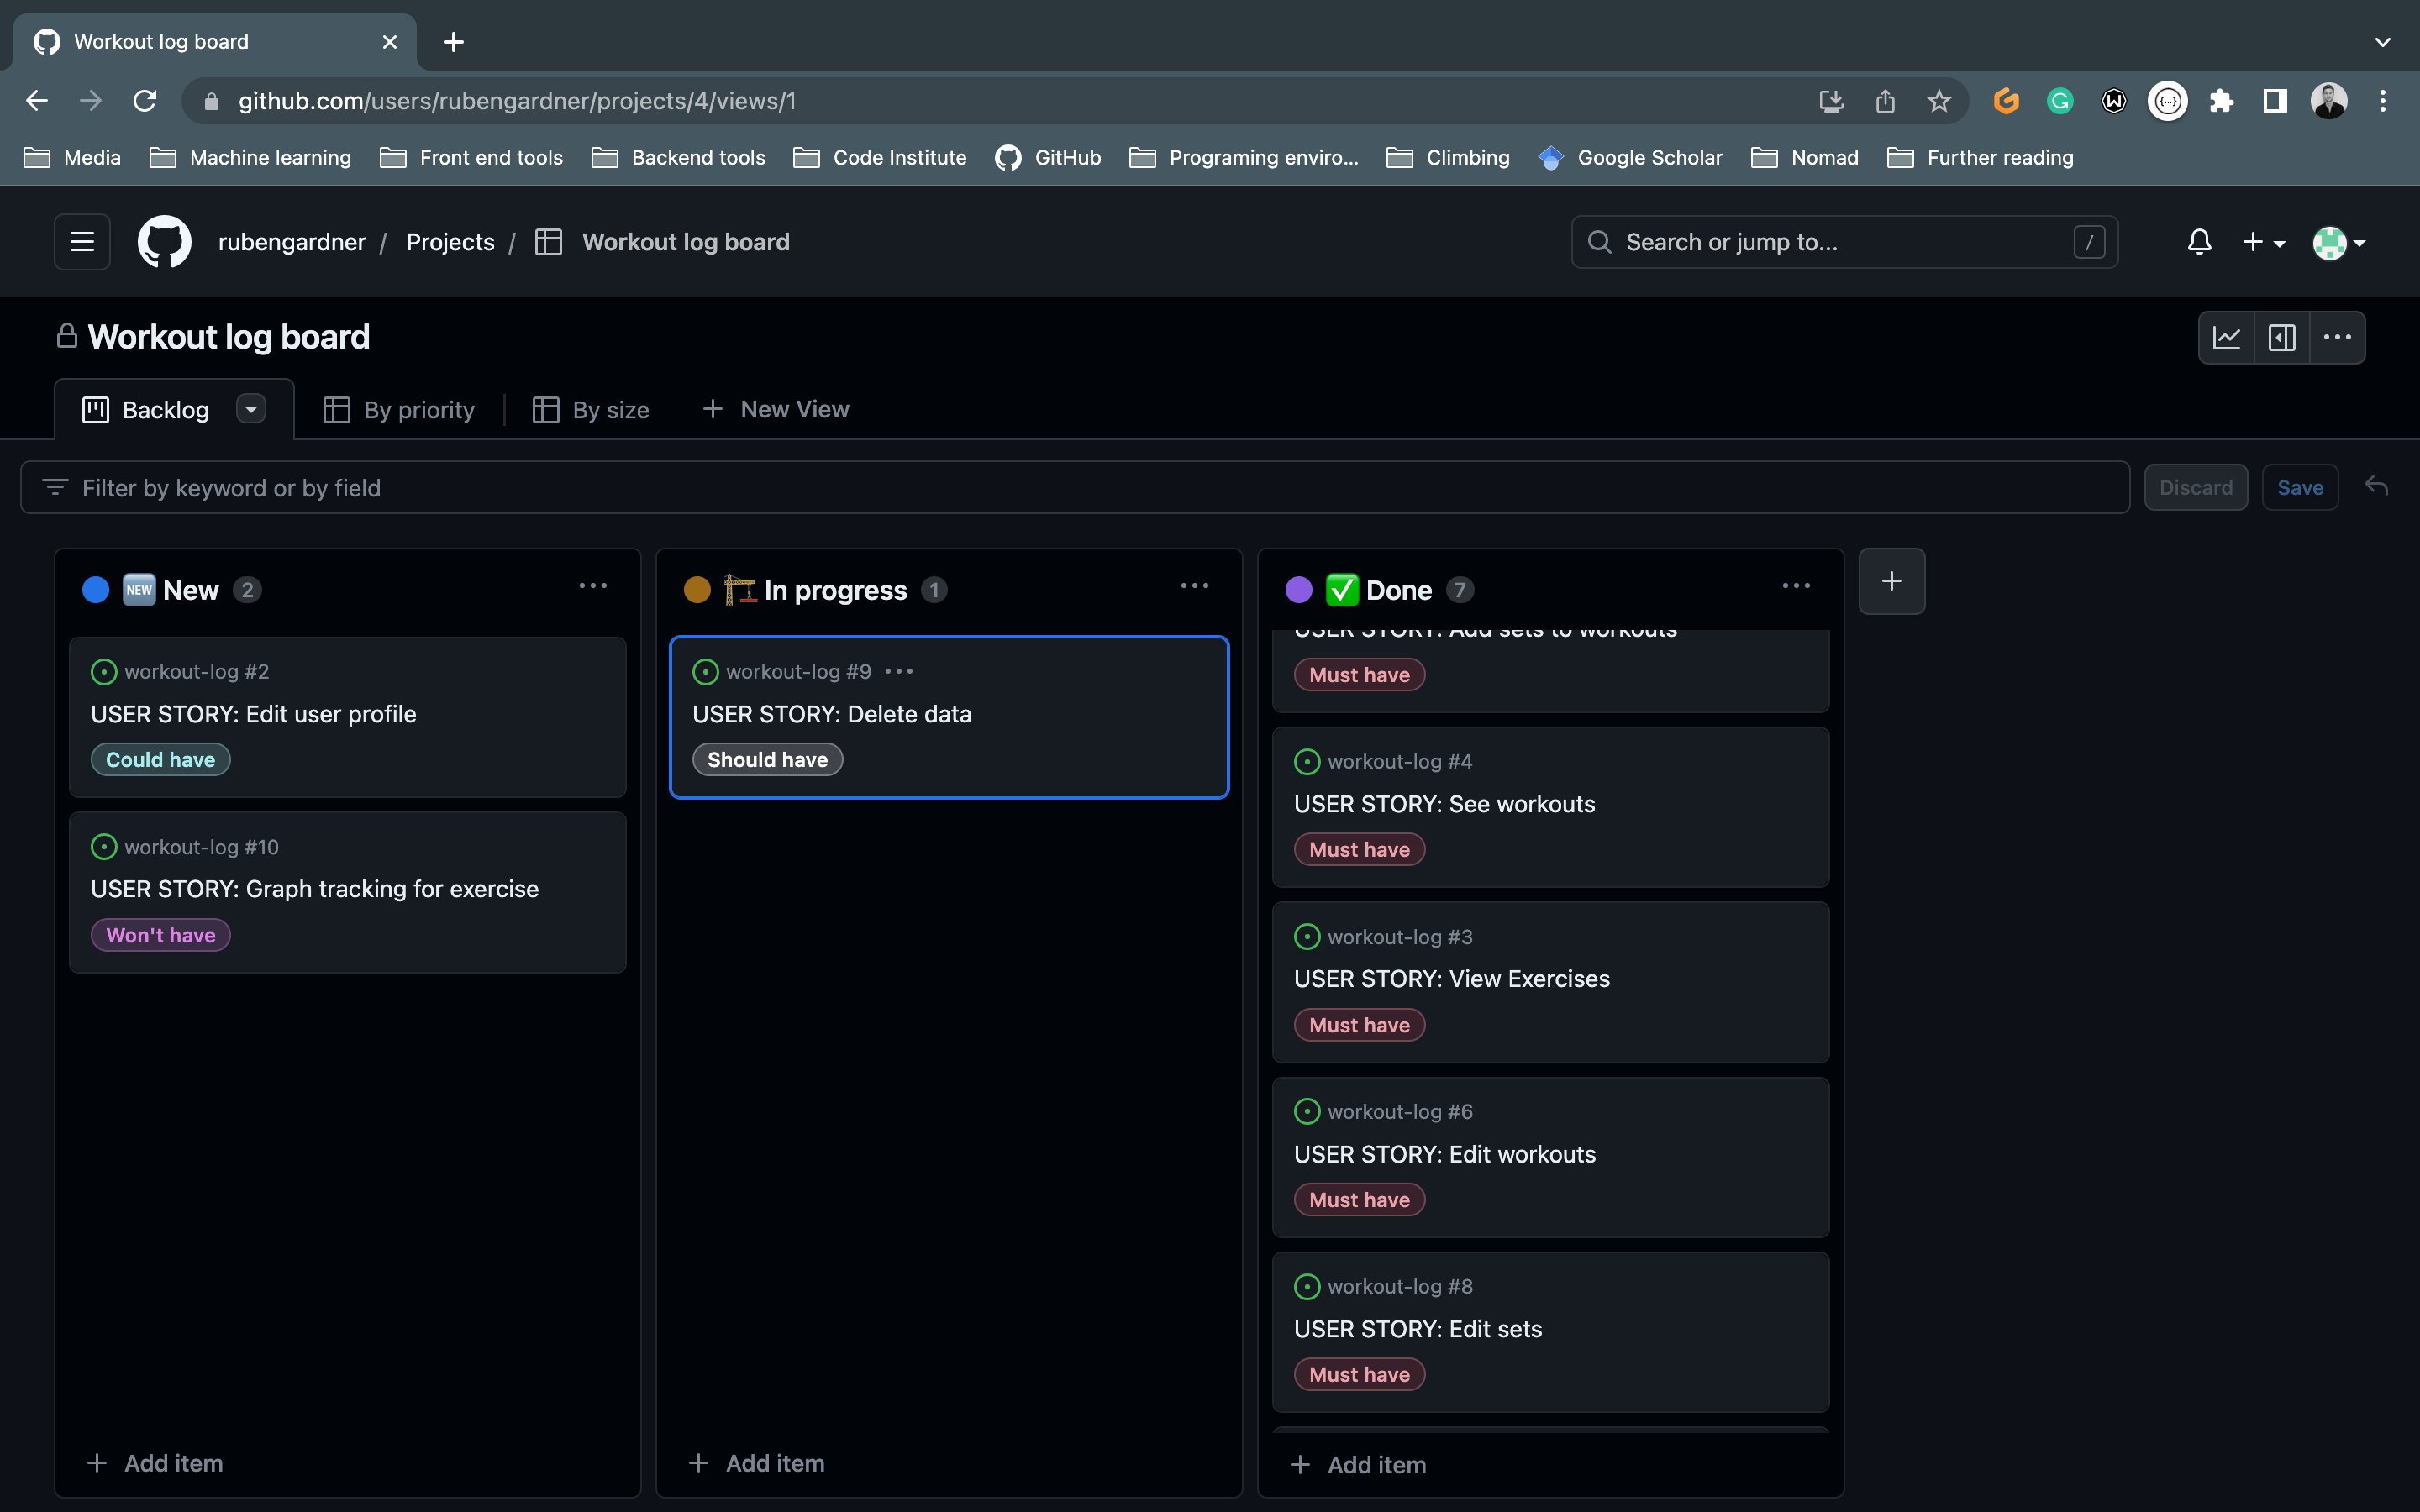Open the project Insights chart icon
This screenshot has width=2420, height=1512.
2225,338
